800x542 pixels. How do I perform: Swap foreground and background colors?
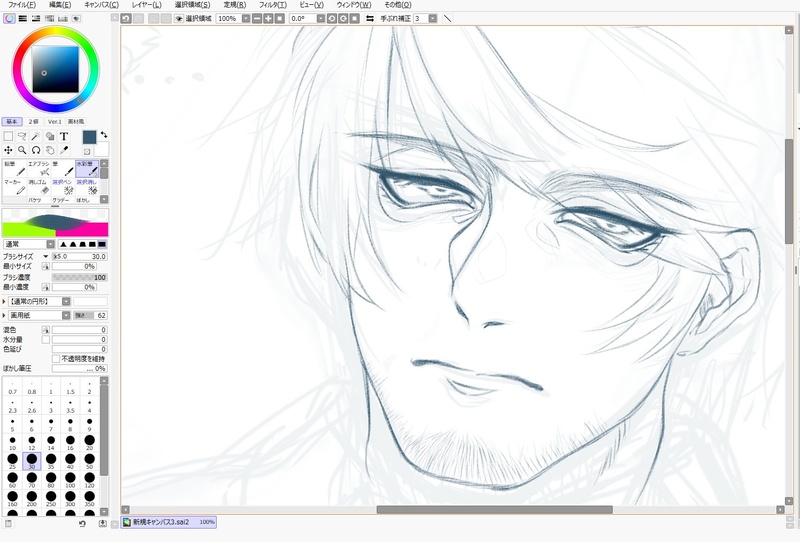(104, 135)
